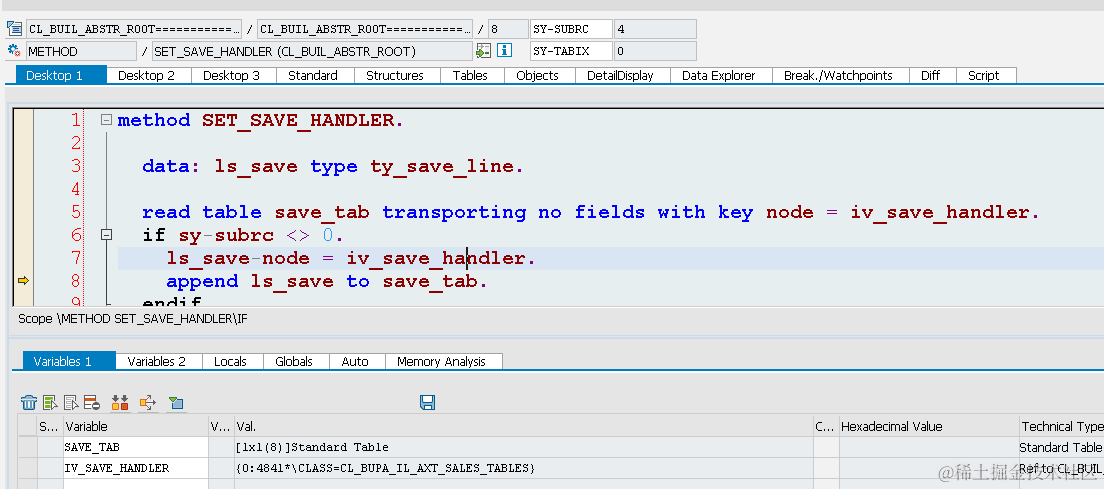Open the Standard tab
The height and width of the screenshot is (489, 1104).
[x=313, y=75]
